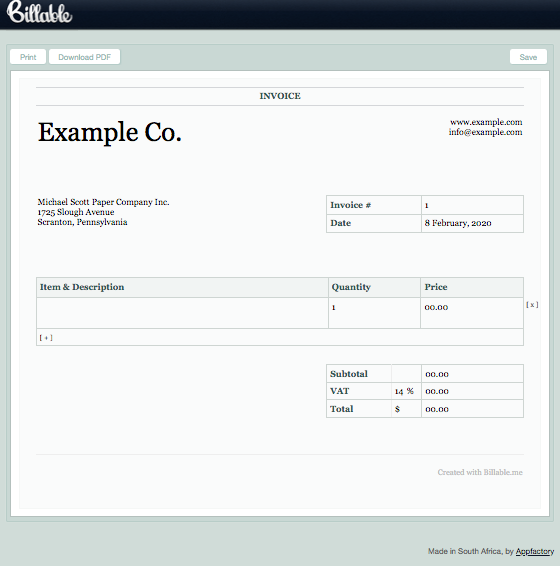This screenshot has height=566, width=560.
Task: Edit the line item quantity
Action: pyautogui.click(x=374, y=313)
